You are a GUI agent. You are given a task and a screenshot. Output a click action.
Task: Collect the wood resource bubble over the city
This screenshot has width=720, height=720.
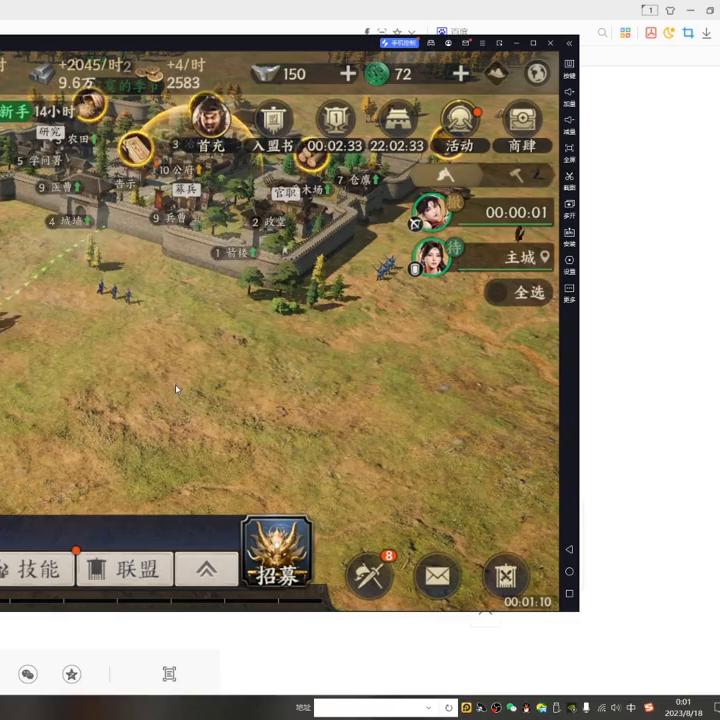(x=312, y=157)
